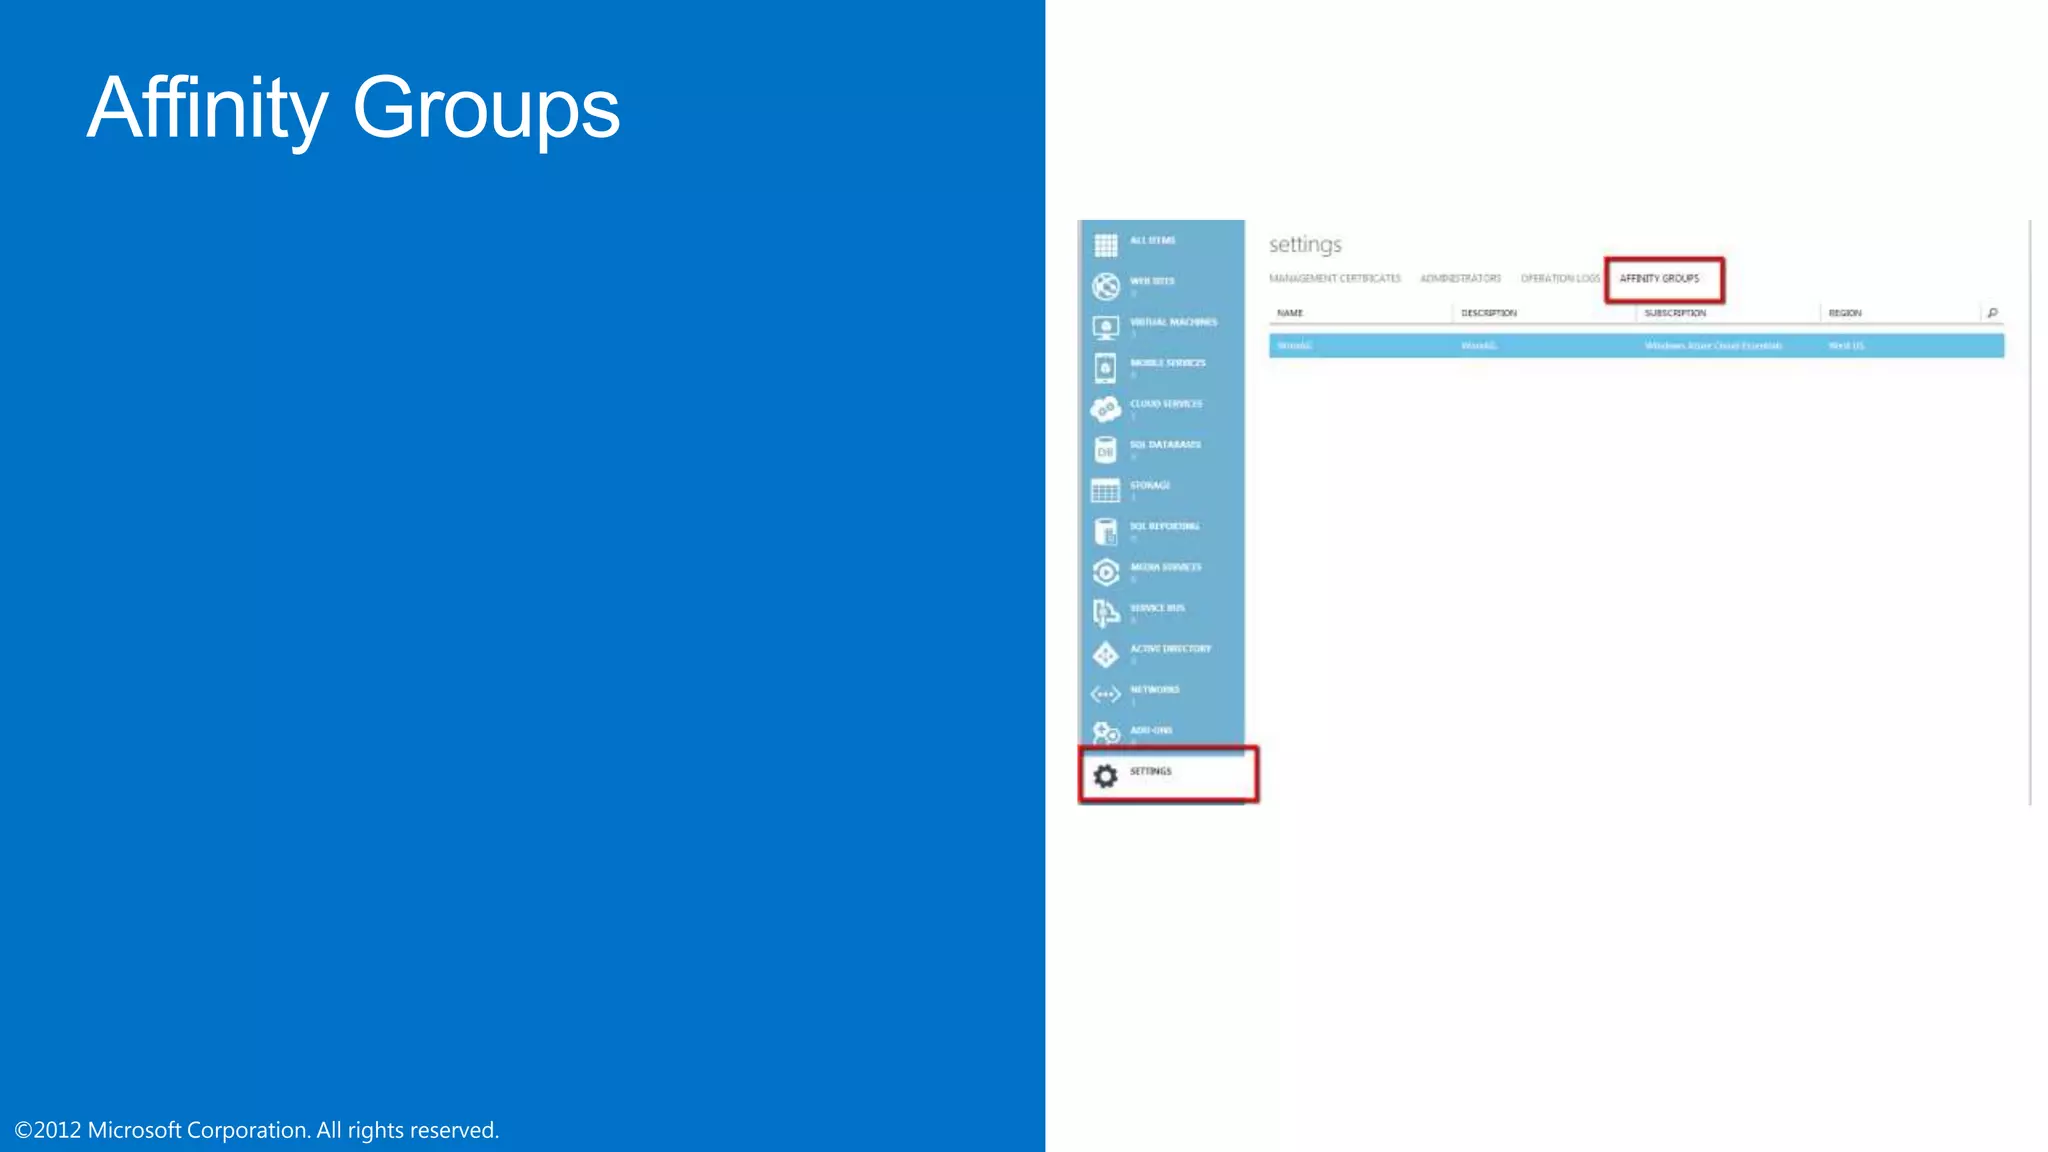Open the Web Sites sidebar icon

[x=1105, y=286]
